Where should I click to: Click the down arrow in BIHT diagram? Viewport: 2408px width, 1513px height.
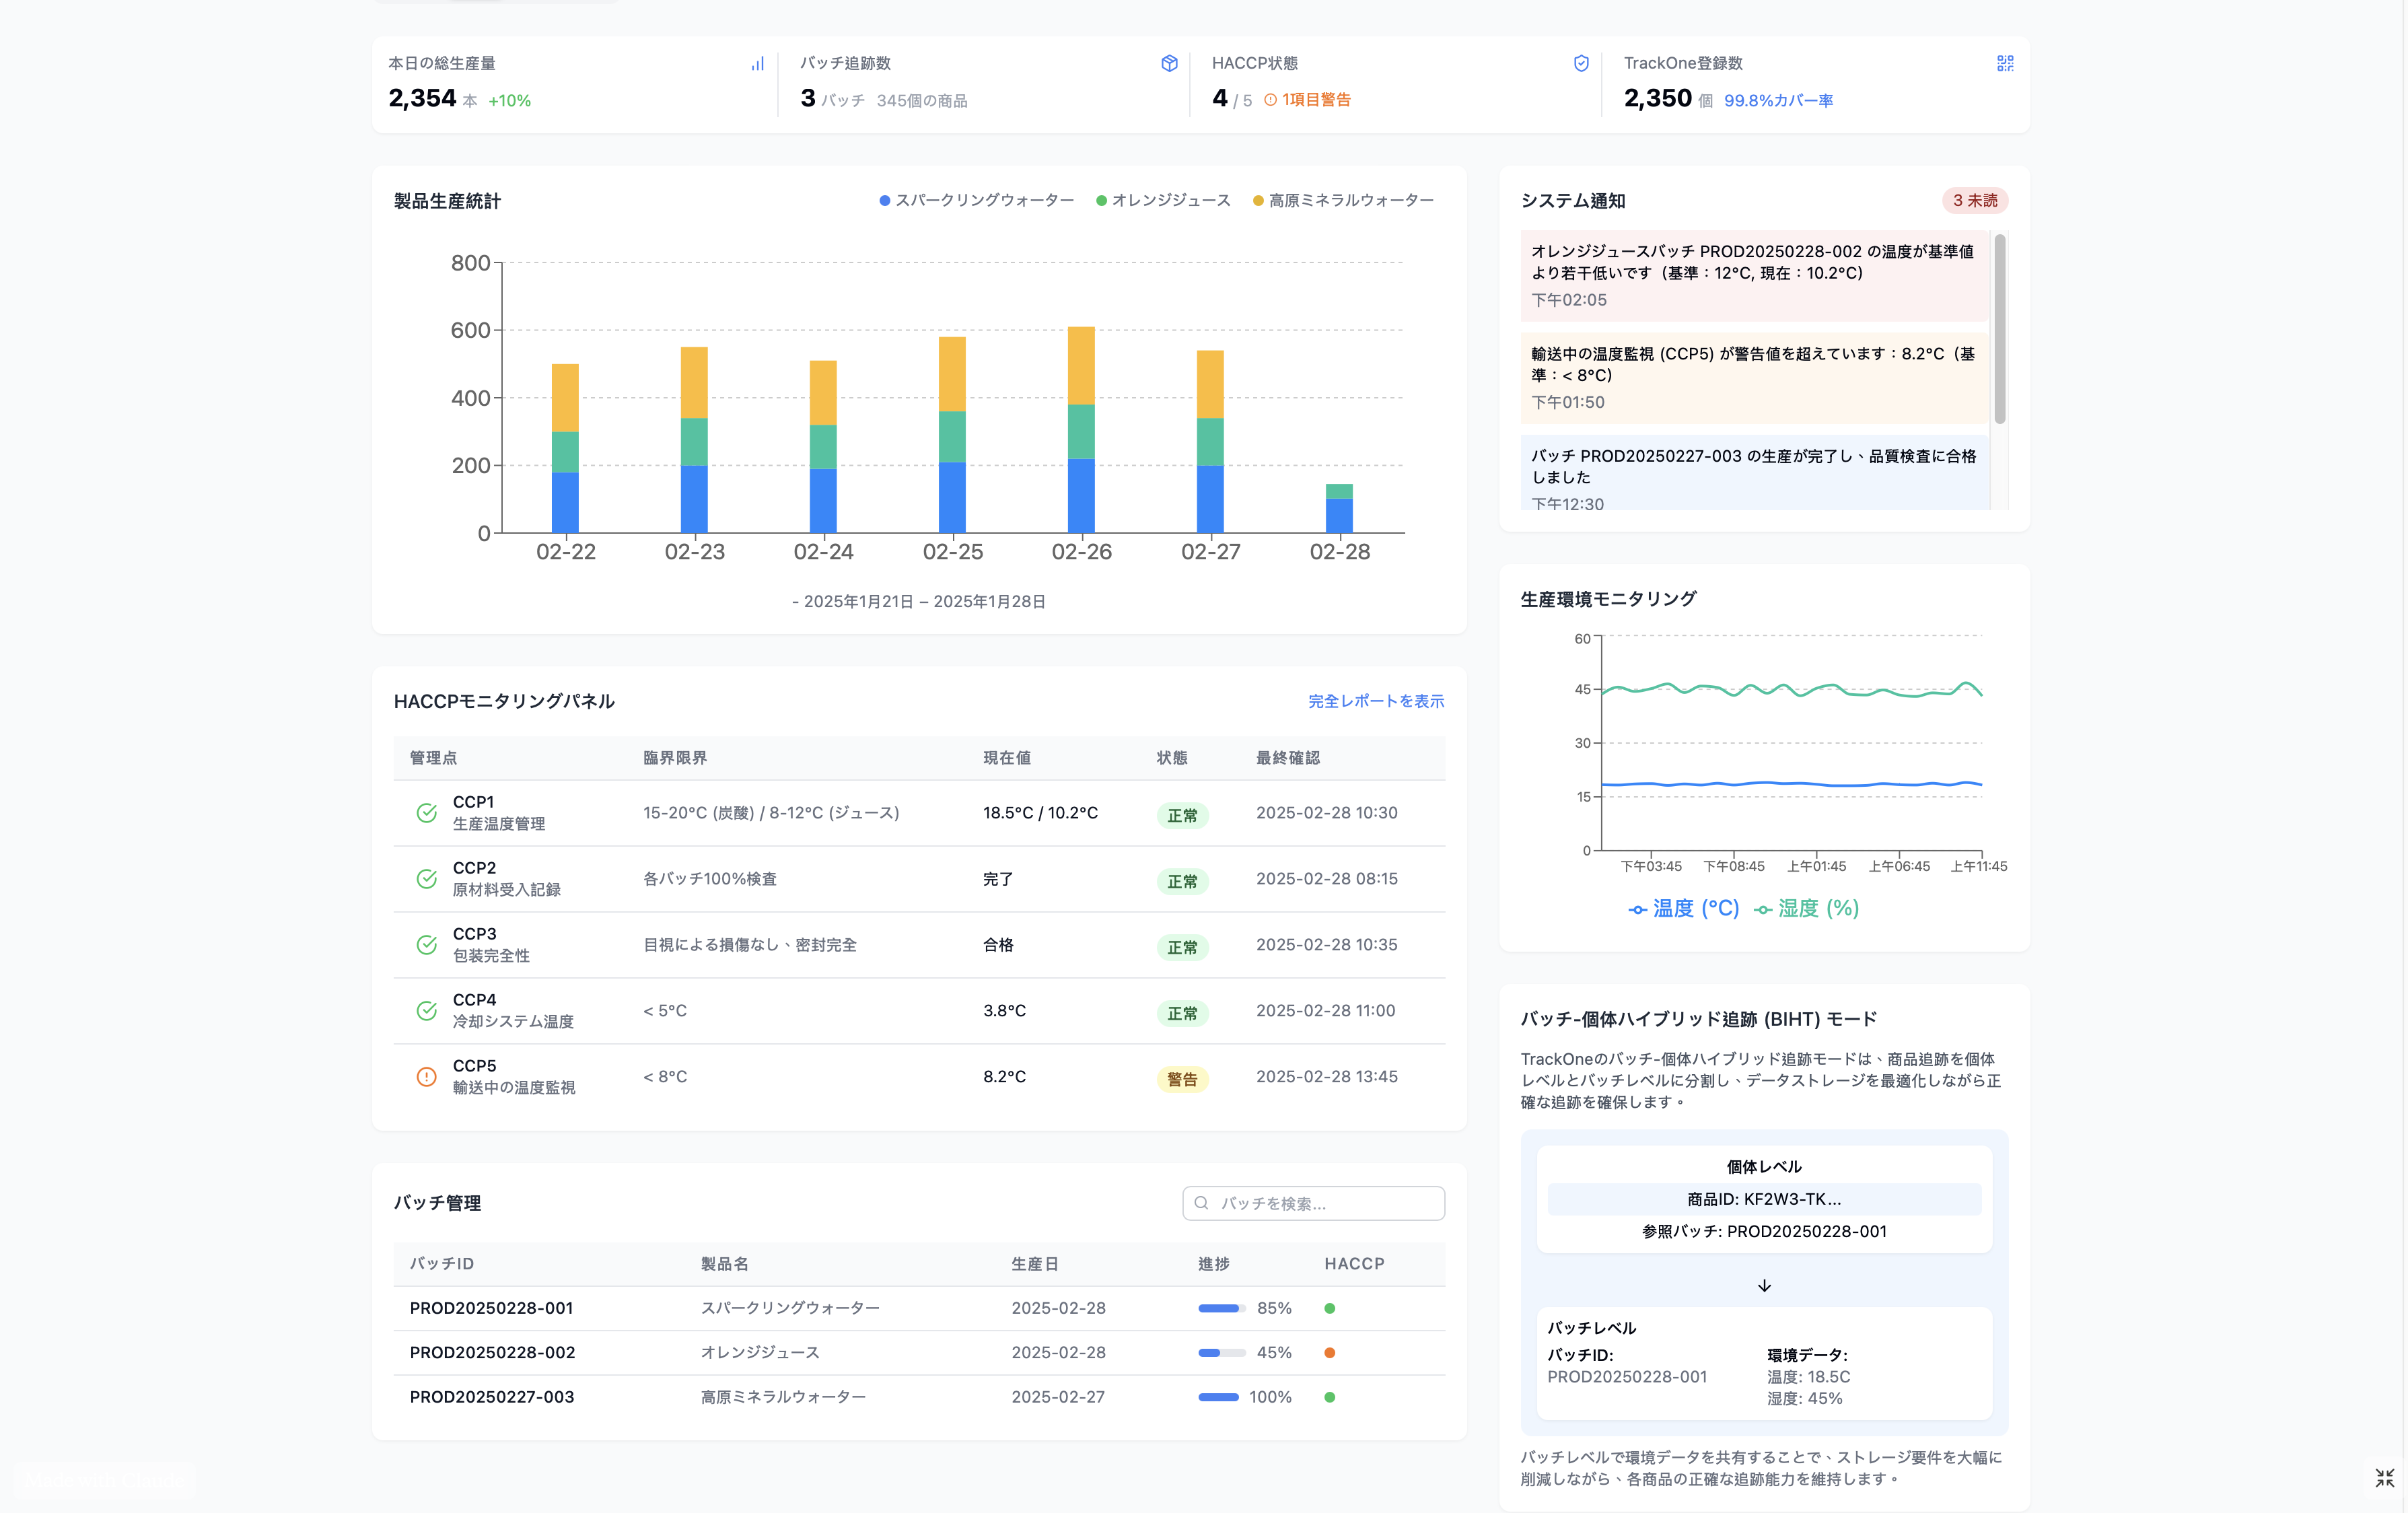click(x=1764, y=1286)
